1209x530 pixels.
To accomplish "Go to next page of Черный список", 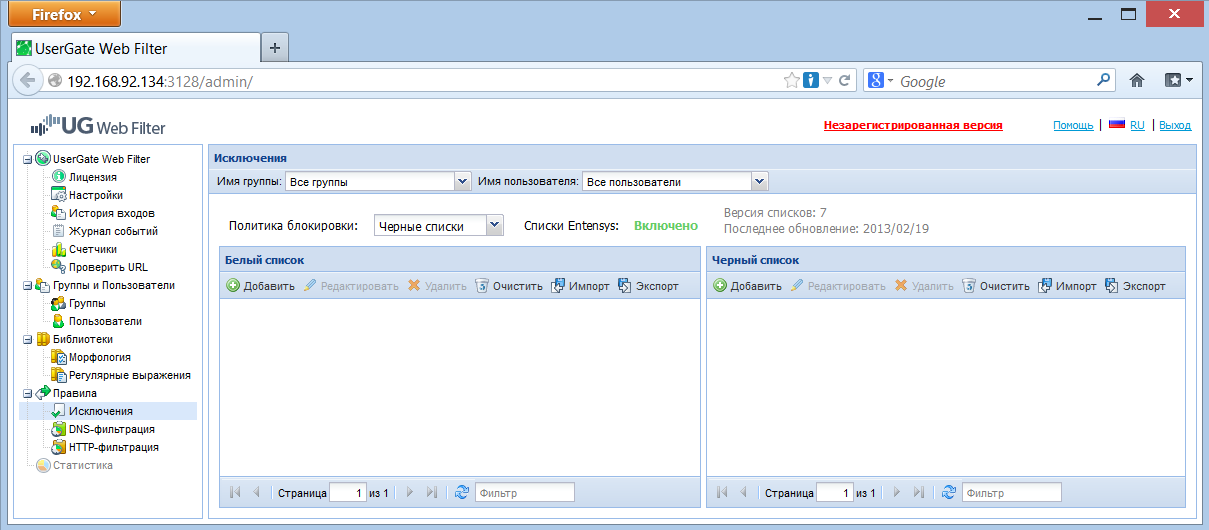I will pyautogui.click(x=897, y=492).
